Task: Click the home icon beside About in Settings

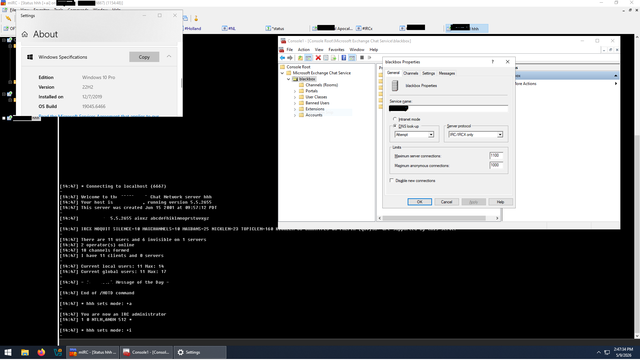Action: (x=25, y=34)
